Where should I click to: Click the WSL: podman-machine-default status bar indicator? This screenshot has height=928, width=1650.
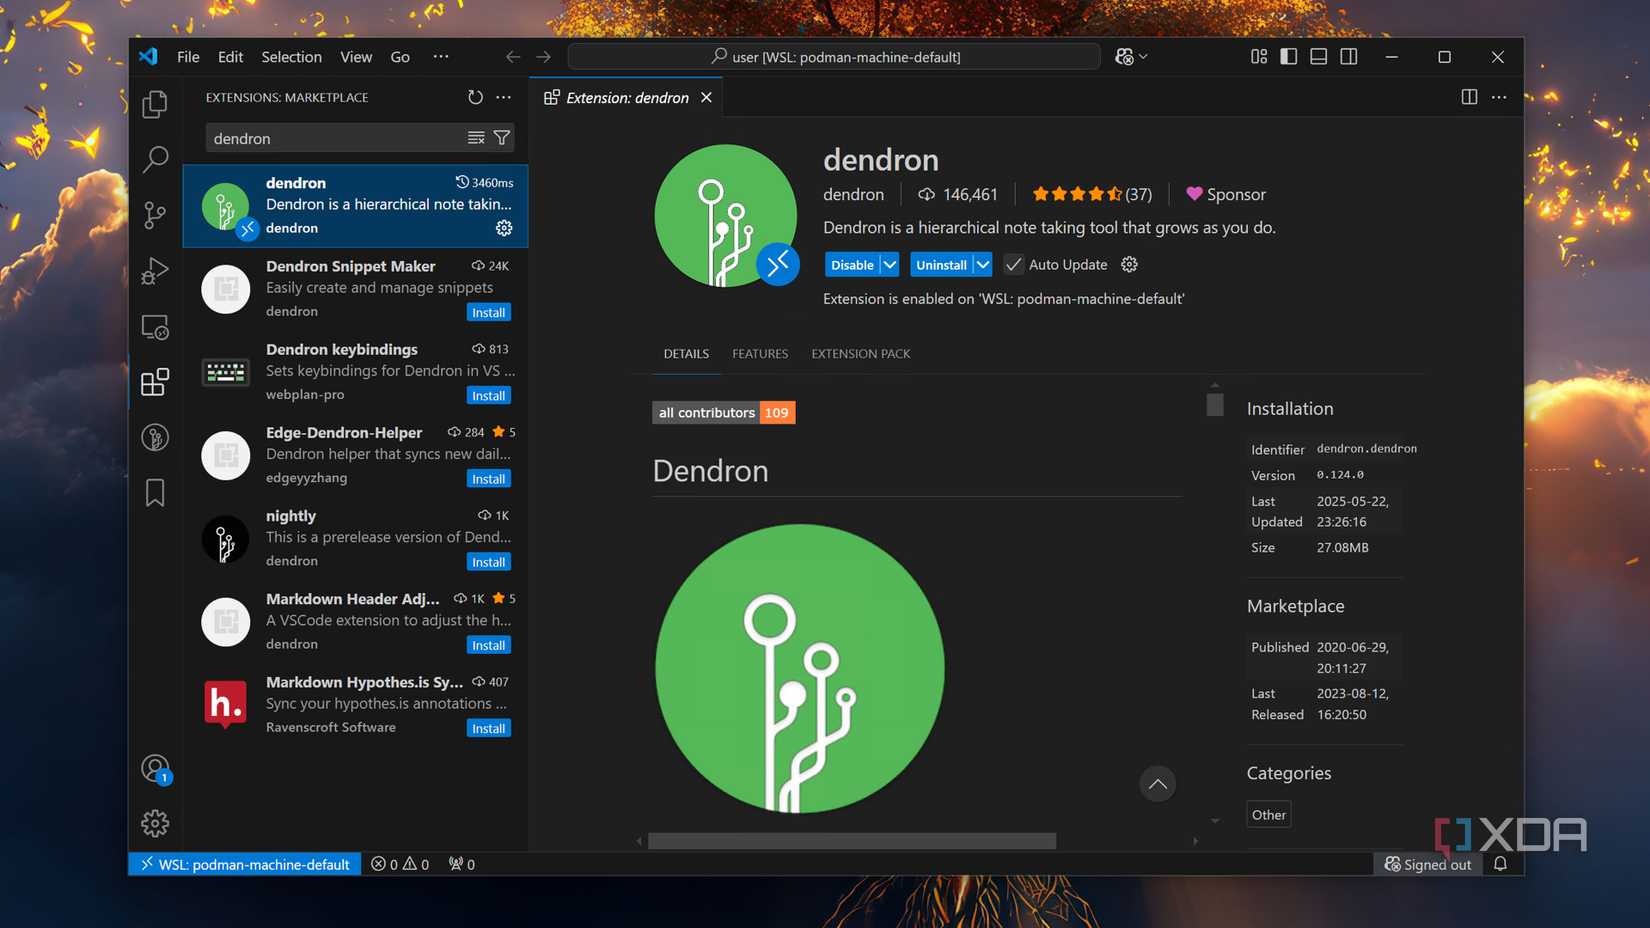pos(243,863)
